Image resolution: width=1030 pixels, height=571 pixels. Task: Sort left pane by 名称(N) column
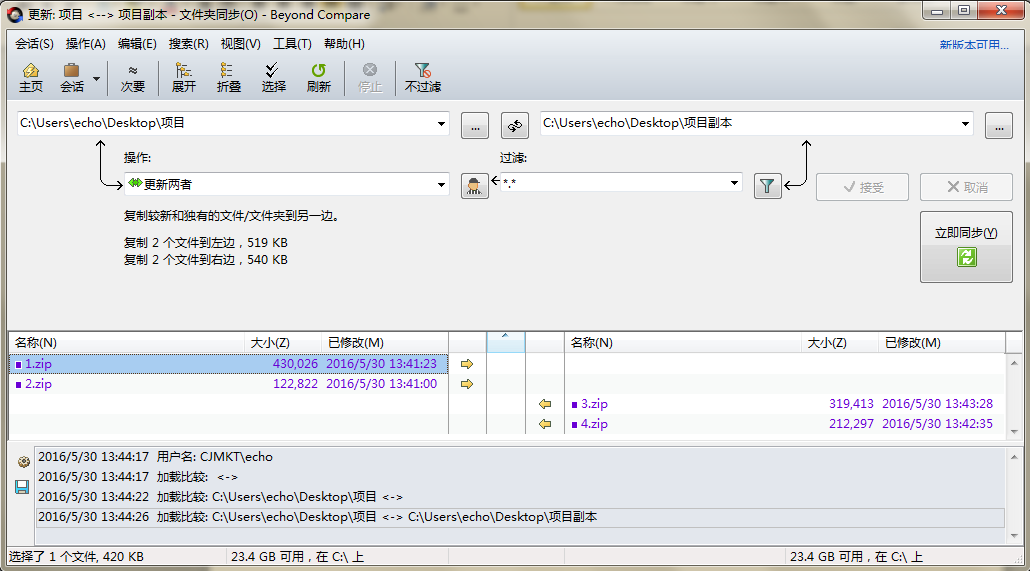tap(126, 343)
